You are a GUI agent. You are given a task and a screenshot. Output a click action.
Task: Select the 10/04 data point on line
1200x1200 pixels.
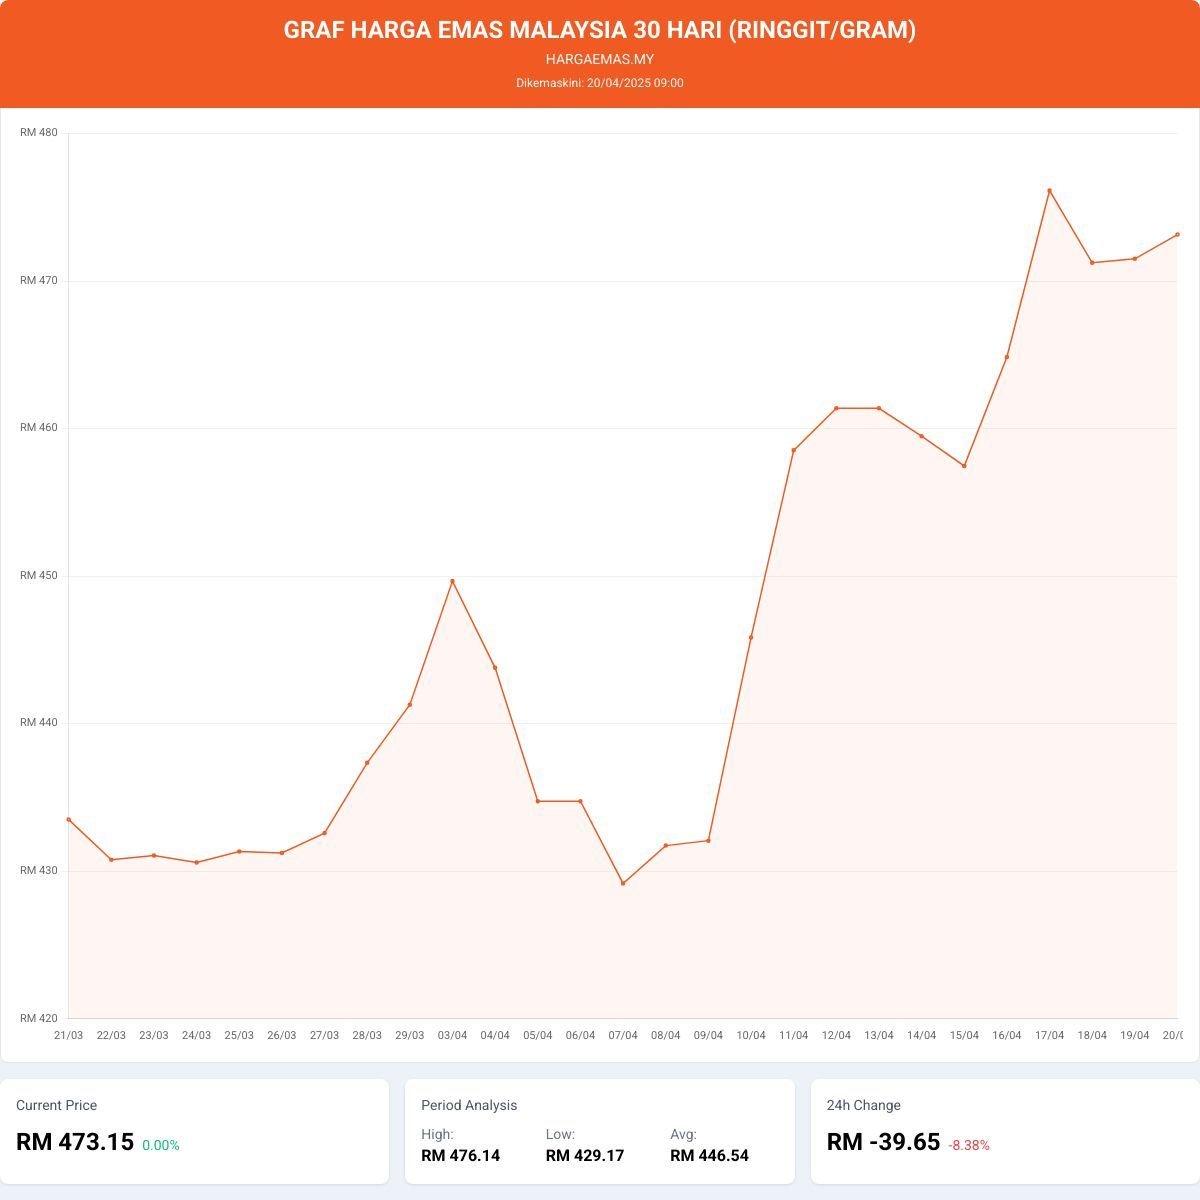(x=751, y=638)
